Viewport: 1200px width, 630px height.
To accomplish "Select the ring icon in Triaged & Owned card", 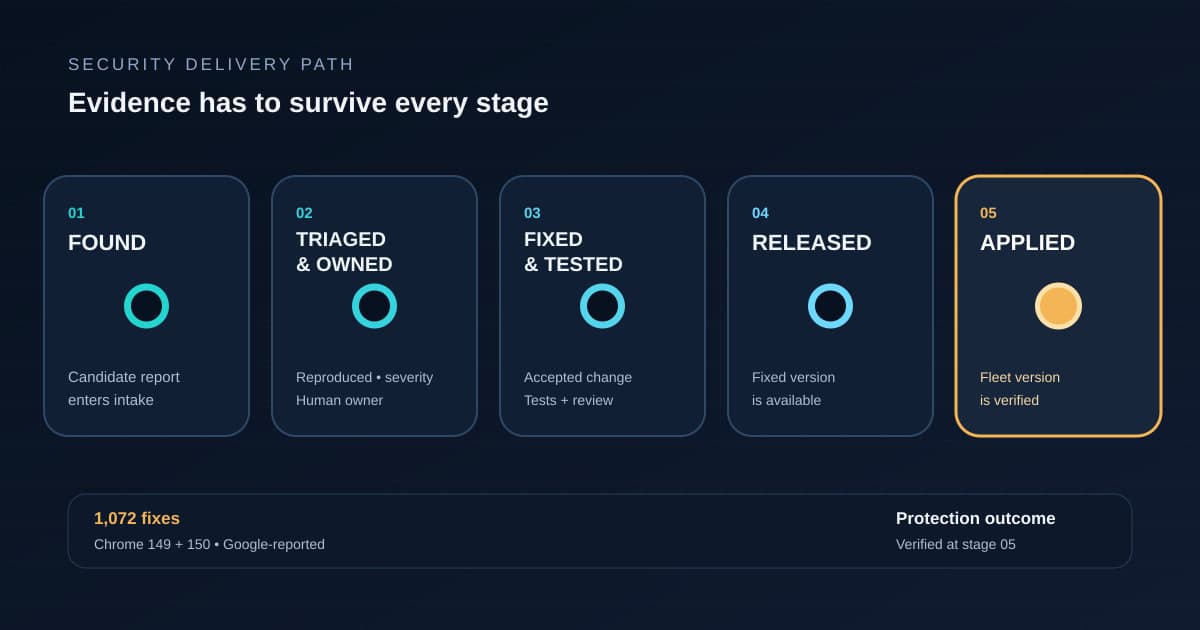I will click(374, 306).
